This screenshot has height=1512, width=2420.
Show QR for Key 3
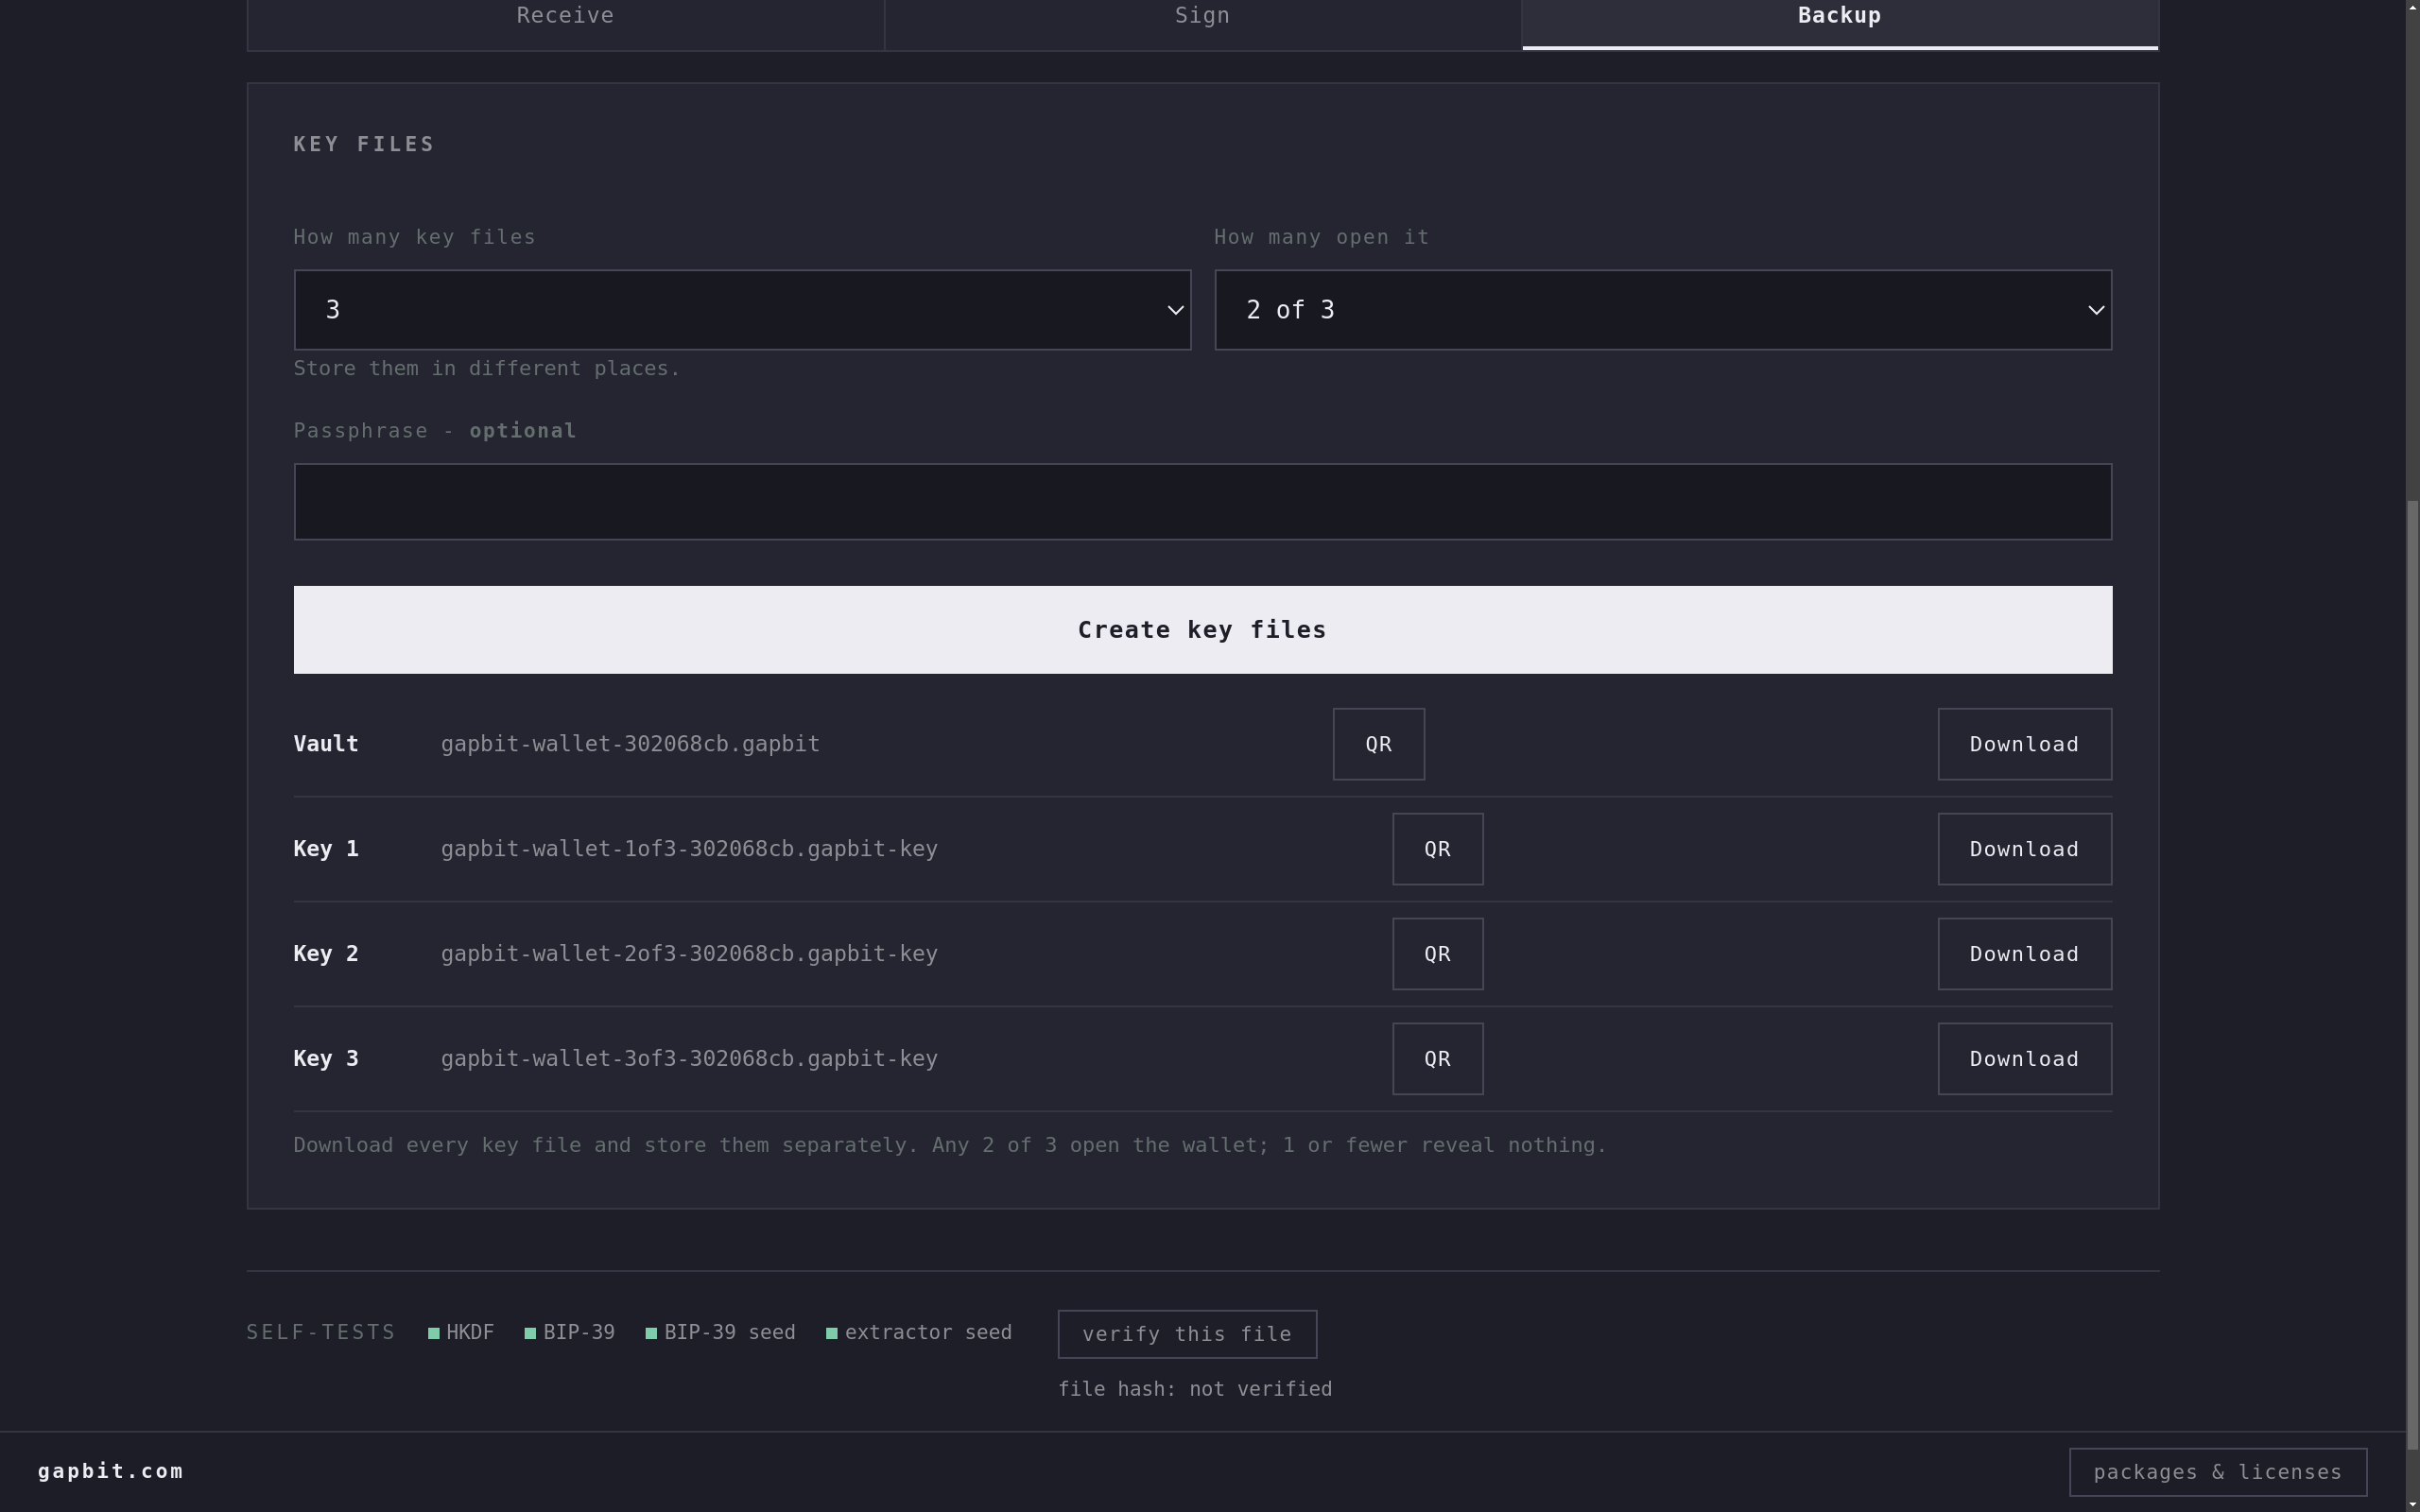[x=1437, y=1059]
